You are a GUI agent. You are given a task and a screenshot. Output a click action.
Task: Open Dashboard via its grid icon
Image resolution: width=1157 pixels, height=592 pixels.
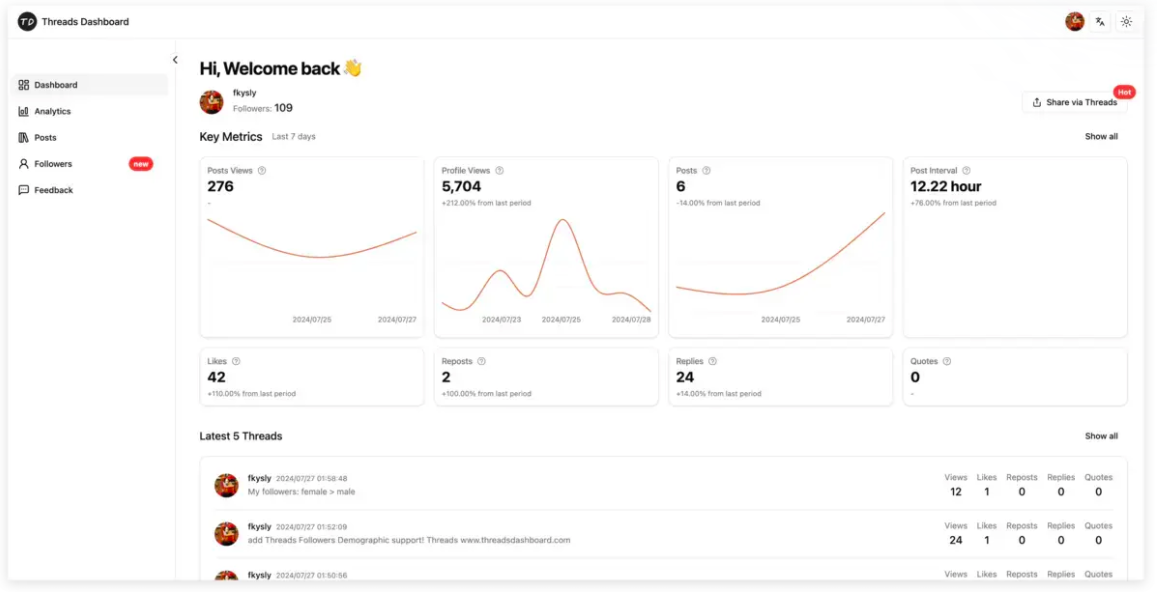(x=23, y=84)
